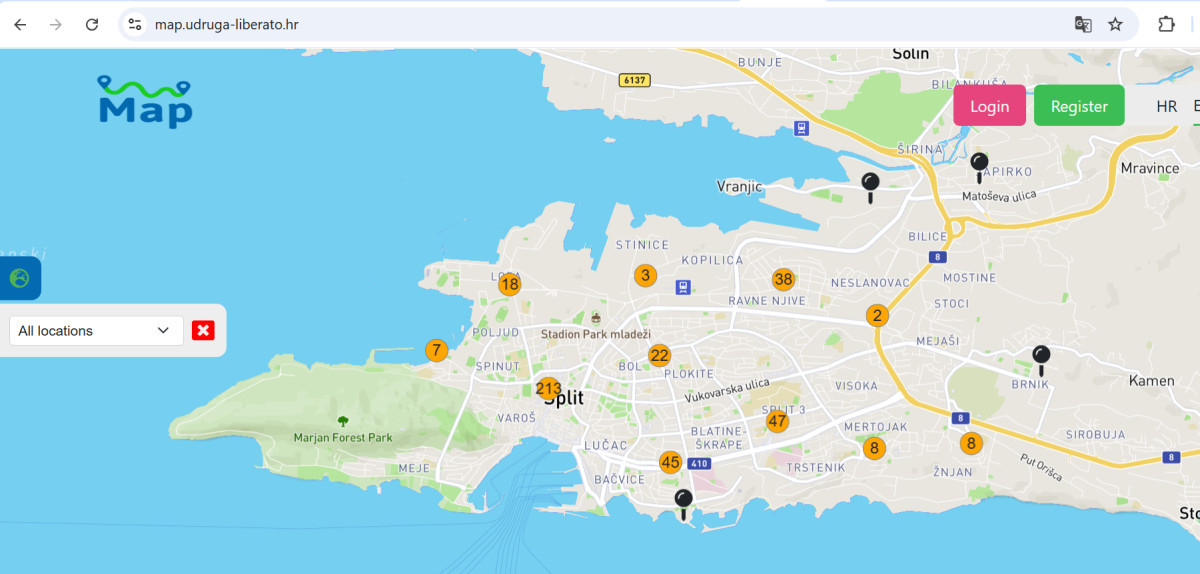Screen dimensions: 1200x574
Task: Click the black location pin near Brnik
Action: tap(1041, 357)
